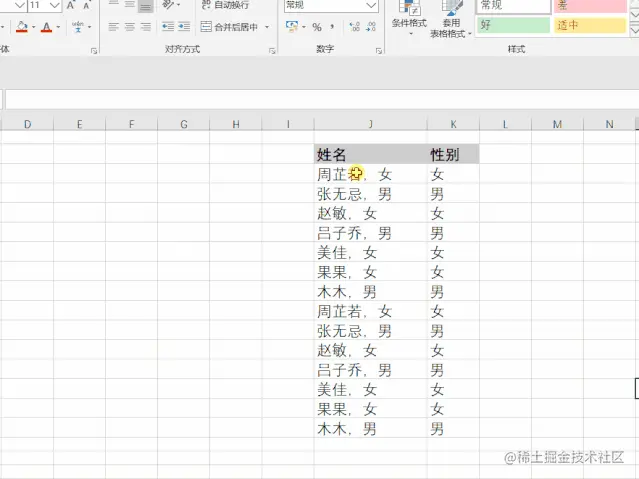Open the 字体 font group dialog launcher
Screen dimensions: 639x479
point(94,51)
